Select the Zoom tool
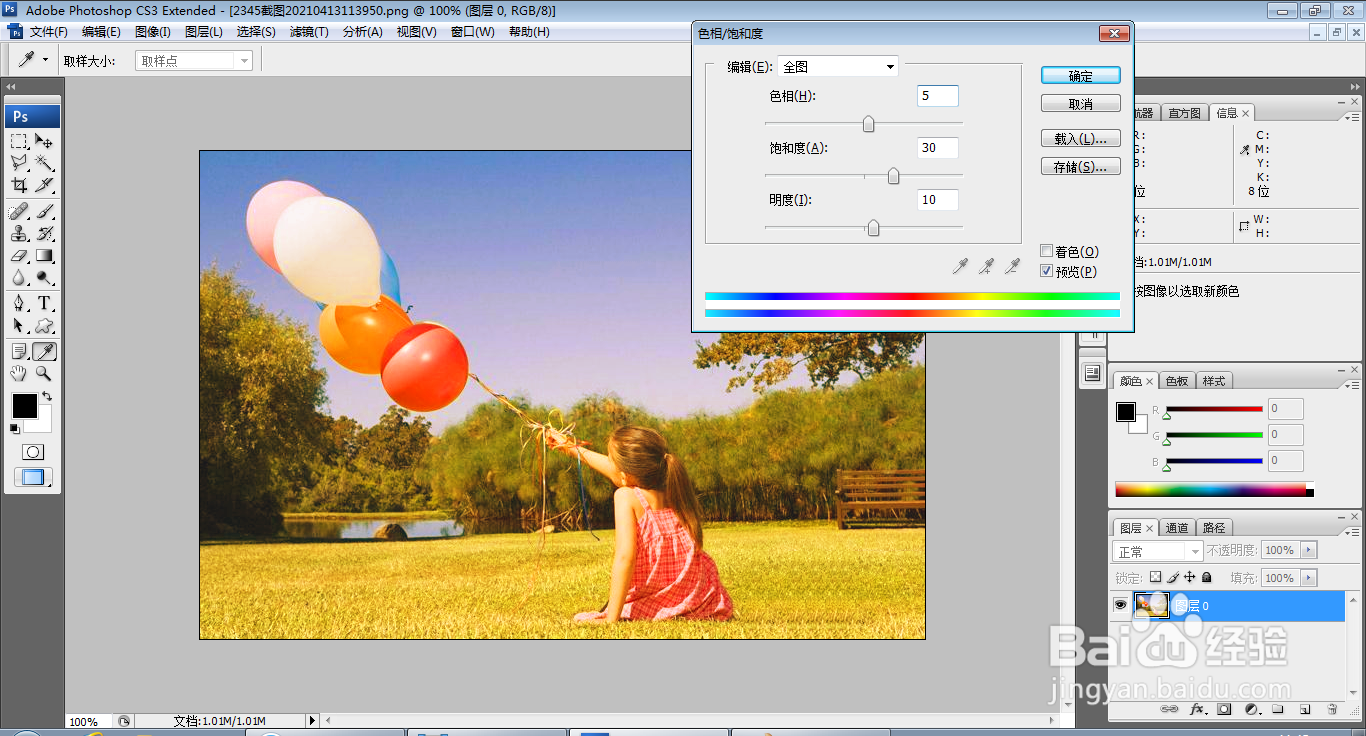The height and width of the screenshot is (736, 1366). click(x=44, y=373)
